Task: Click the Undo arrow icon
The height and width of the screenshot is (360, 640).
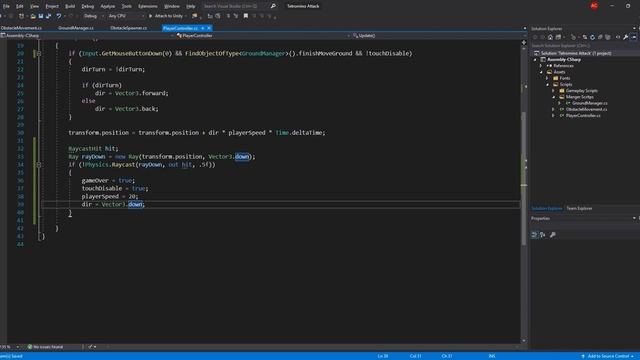Action: (59, 16)
